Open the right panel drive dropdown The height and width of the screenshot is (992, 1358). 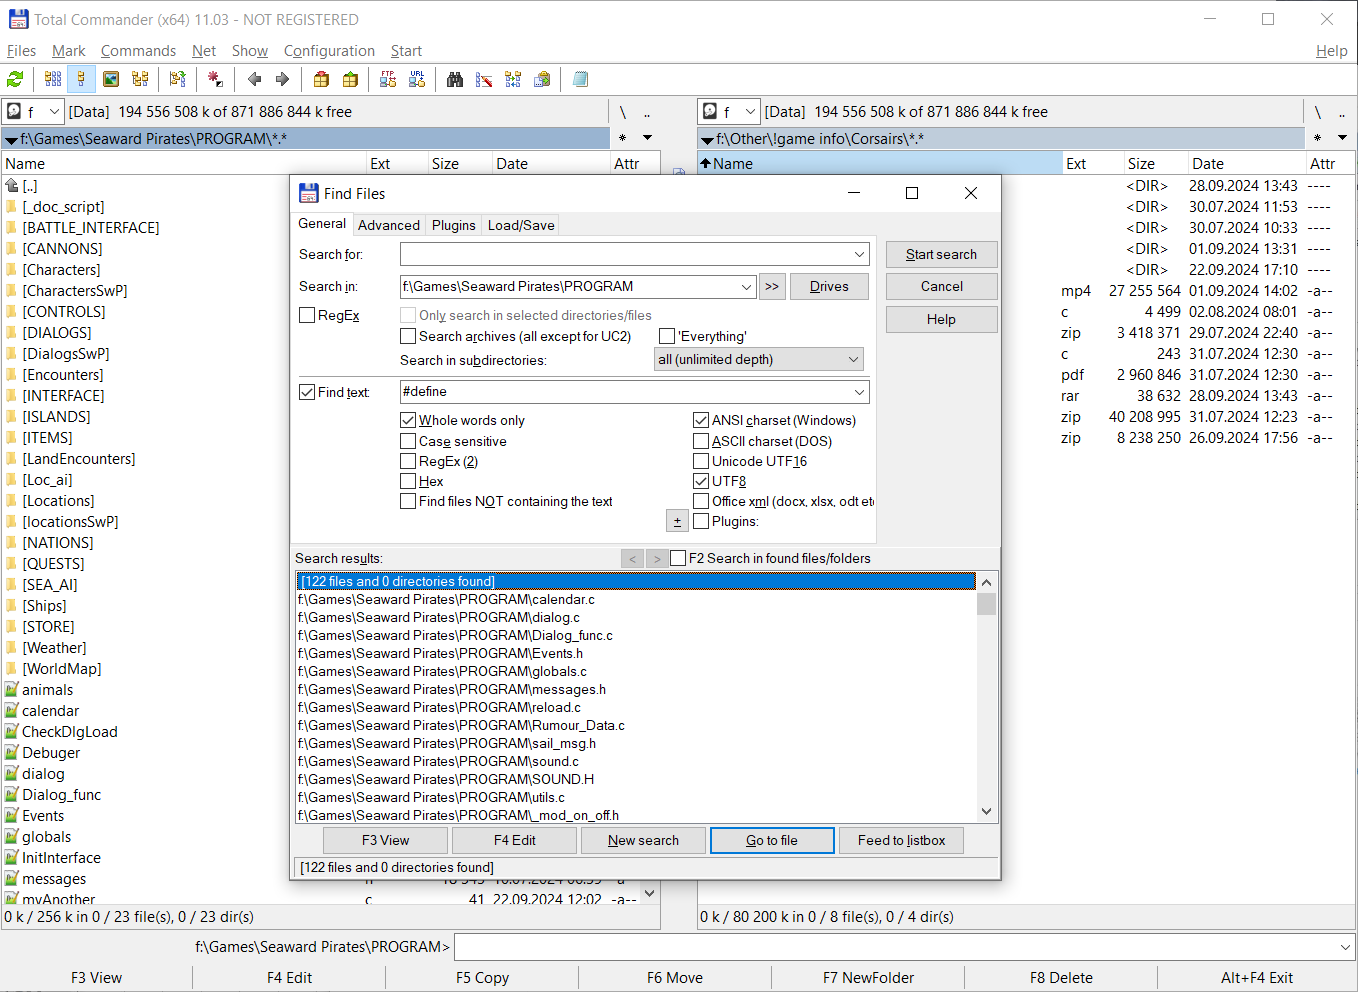(750, 112)
